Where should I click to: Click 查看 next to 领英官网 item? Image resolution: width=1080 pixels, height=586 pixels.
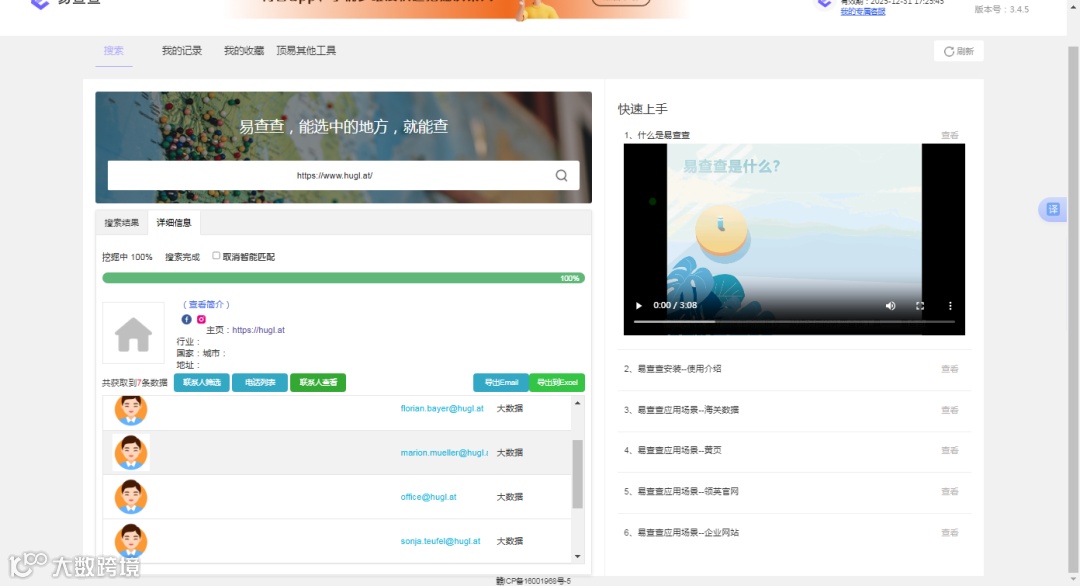point(950,491)
